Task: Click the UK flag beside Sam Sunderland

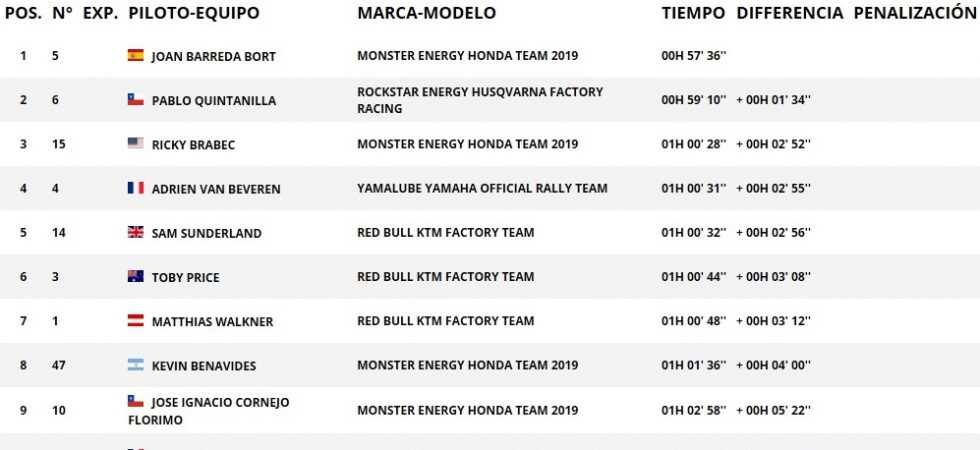Action: (135, 233)
